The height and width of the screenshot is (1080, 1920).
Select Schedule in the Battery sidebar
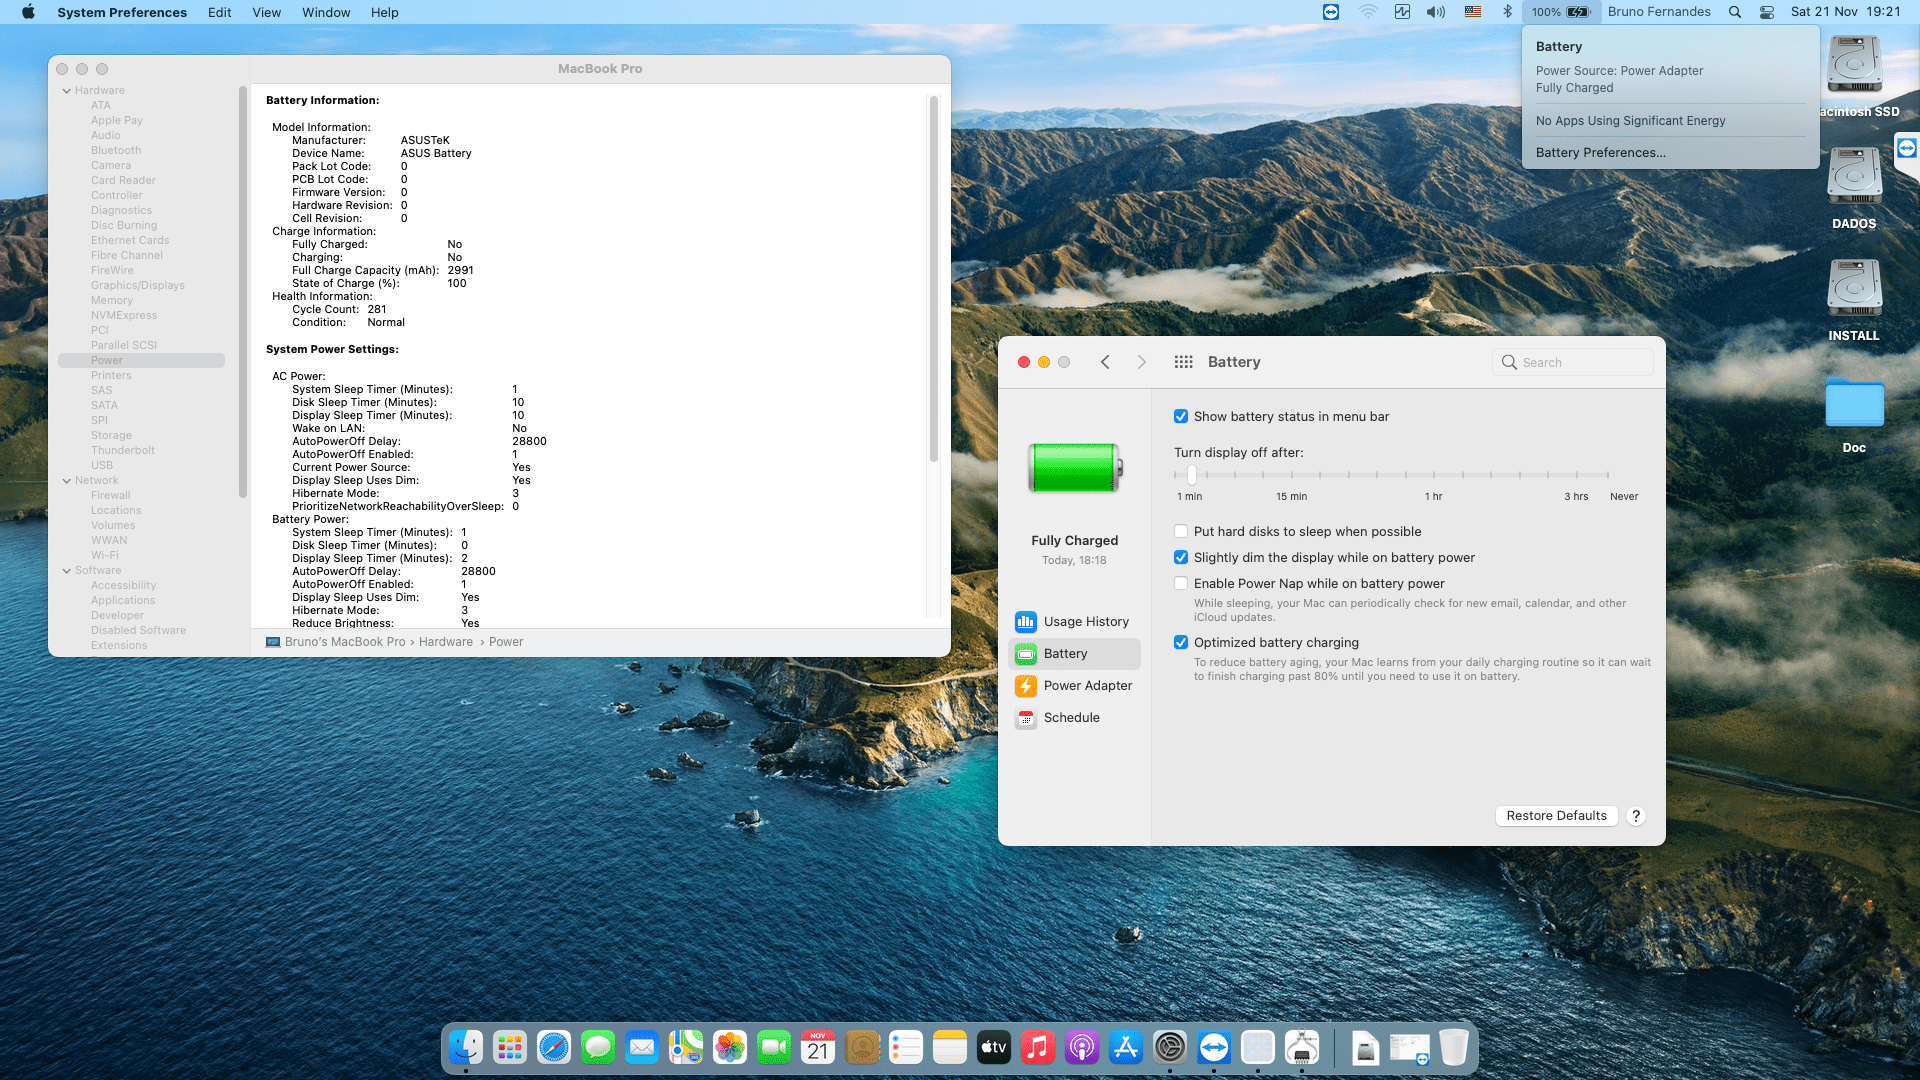[x=1071, y=717]
